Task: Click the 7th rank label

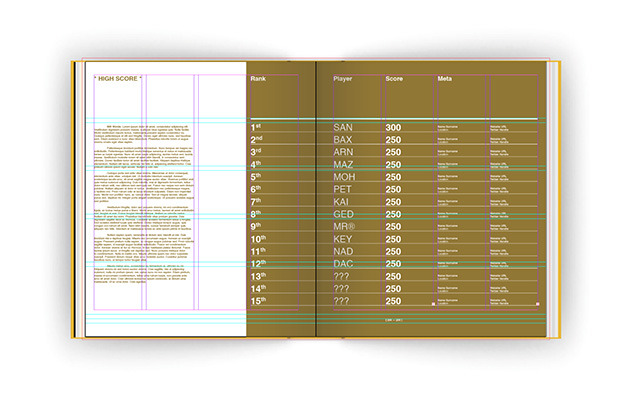Action: (x=256, y=202)
